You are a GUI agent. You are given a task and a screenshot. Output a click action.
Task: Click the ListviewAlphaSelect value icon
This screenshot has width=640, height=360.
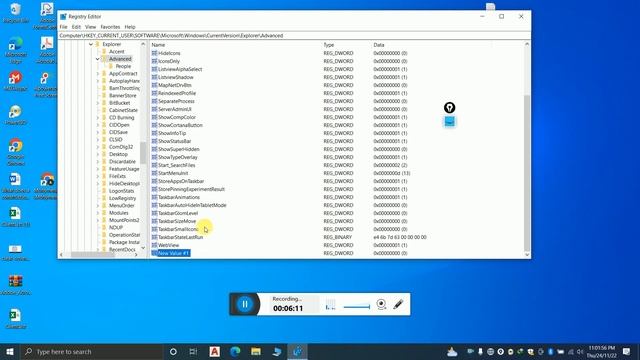point(154,69)
